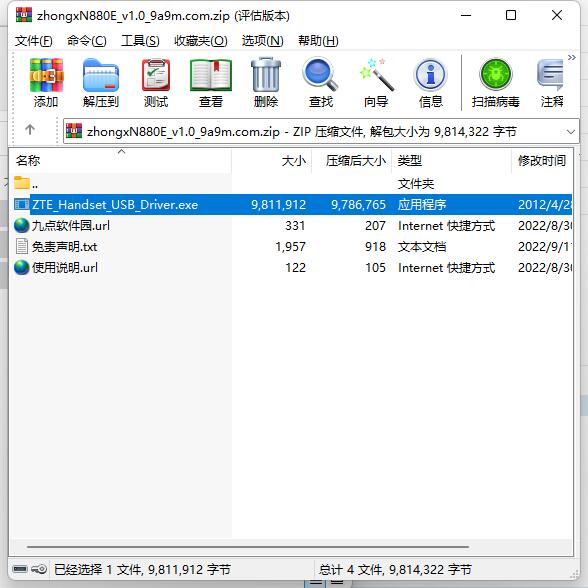Open the 选项(N) menu
This screenshot has height=588, width=588.
262,40
